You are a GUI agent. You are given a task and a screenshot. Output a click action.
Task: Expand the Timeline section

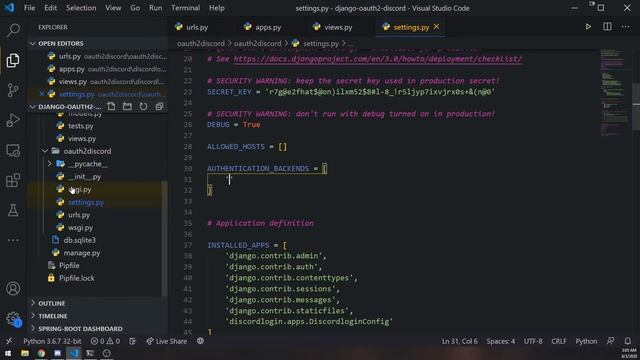click(x=52, y=316)
